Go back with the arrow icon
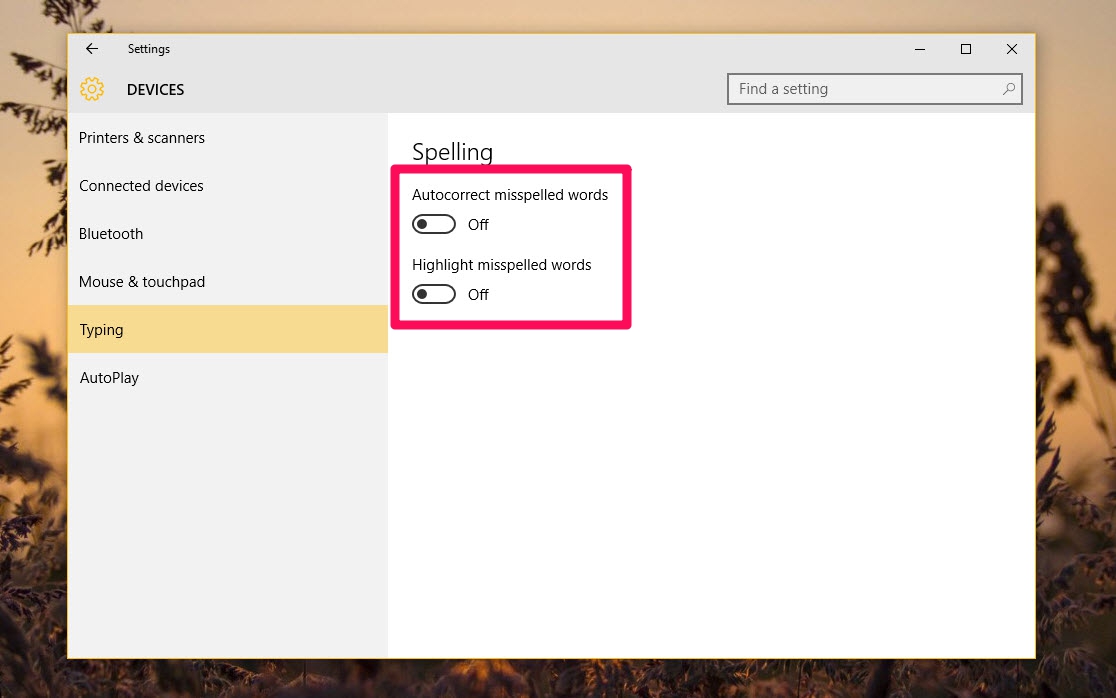 point(92,48)
